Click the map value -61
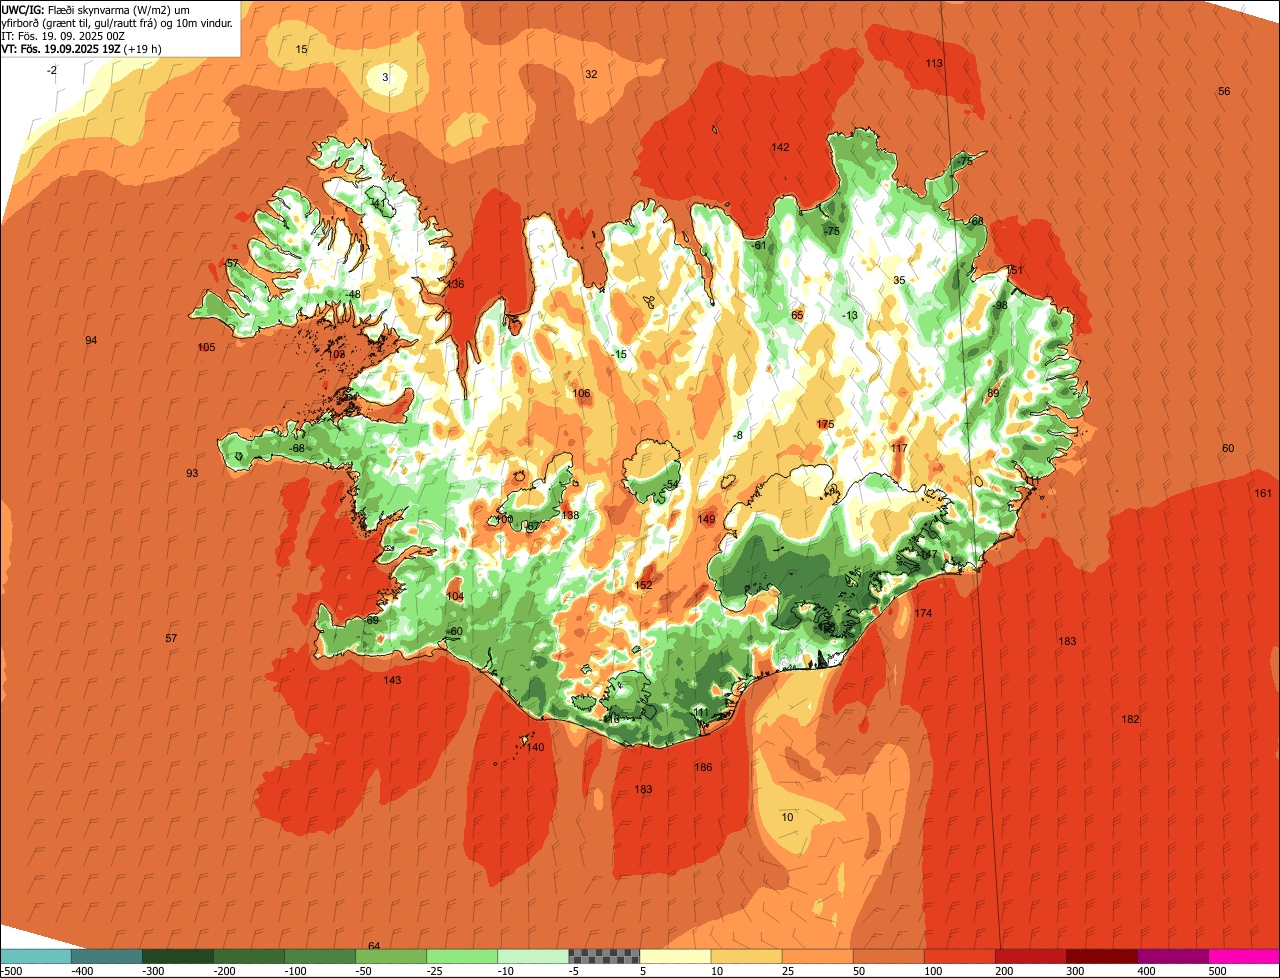This screenshot has width=1280, height=978. [x=758, y=246]
